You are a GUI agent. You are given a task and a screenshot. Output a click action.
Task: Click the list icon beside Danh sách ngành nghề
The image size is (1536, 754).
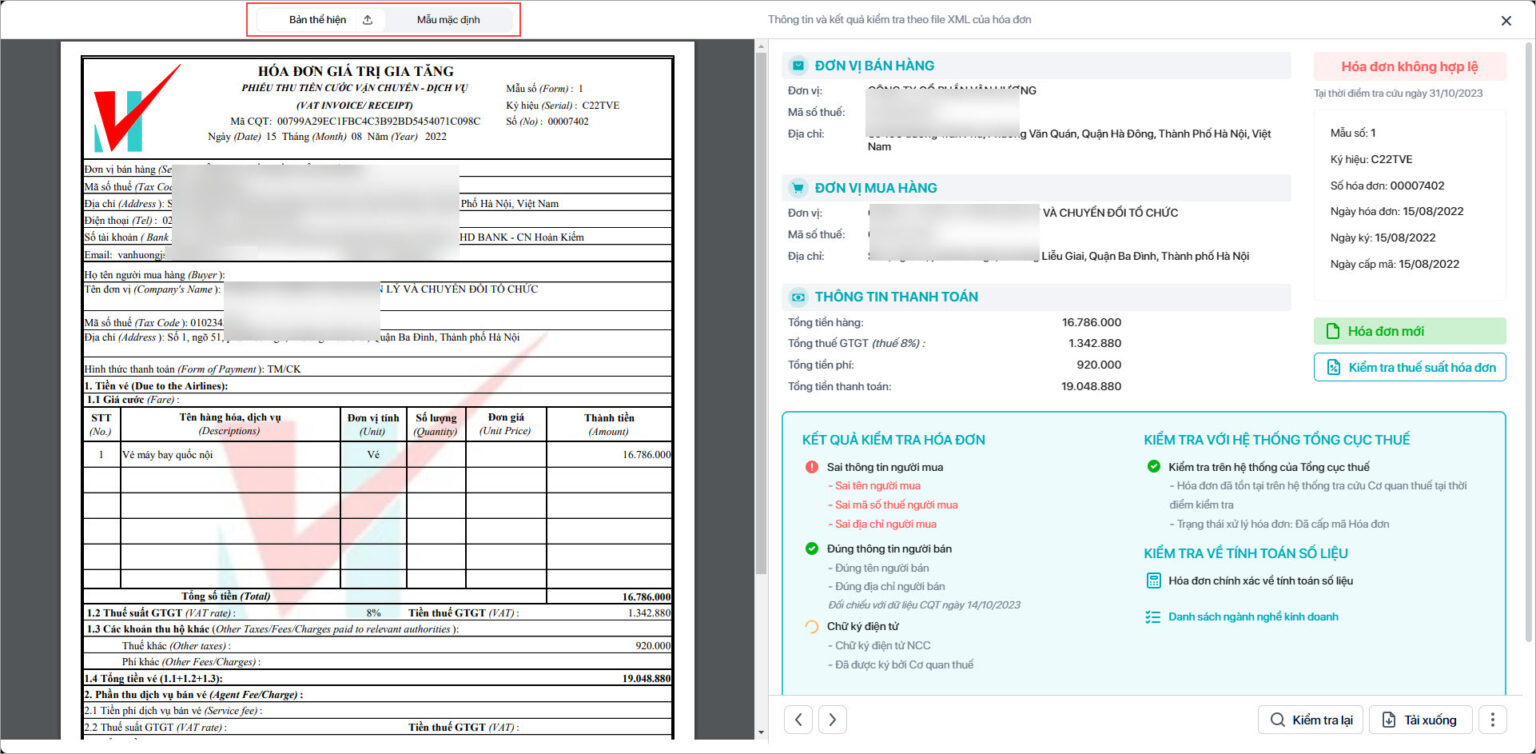point(1153,617)
